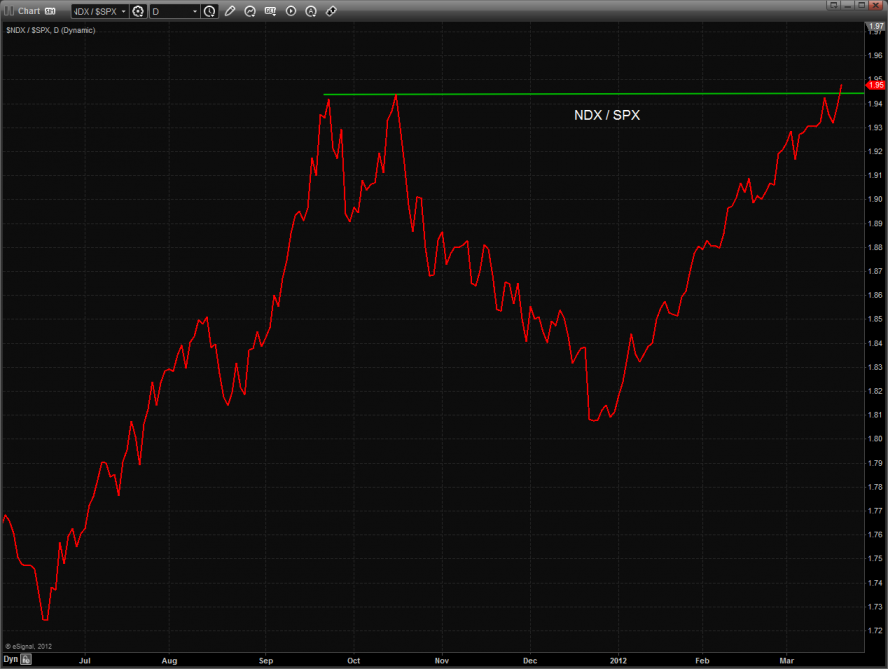Click the red 1.95 price marker on axis
This screenshot has height=669, width=888.
click(x=877, y=85)
